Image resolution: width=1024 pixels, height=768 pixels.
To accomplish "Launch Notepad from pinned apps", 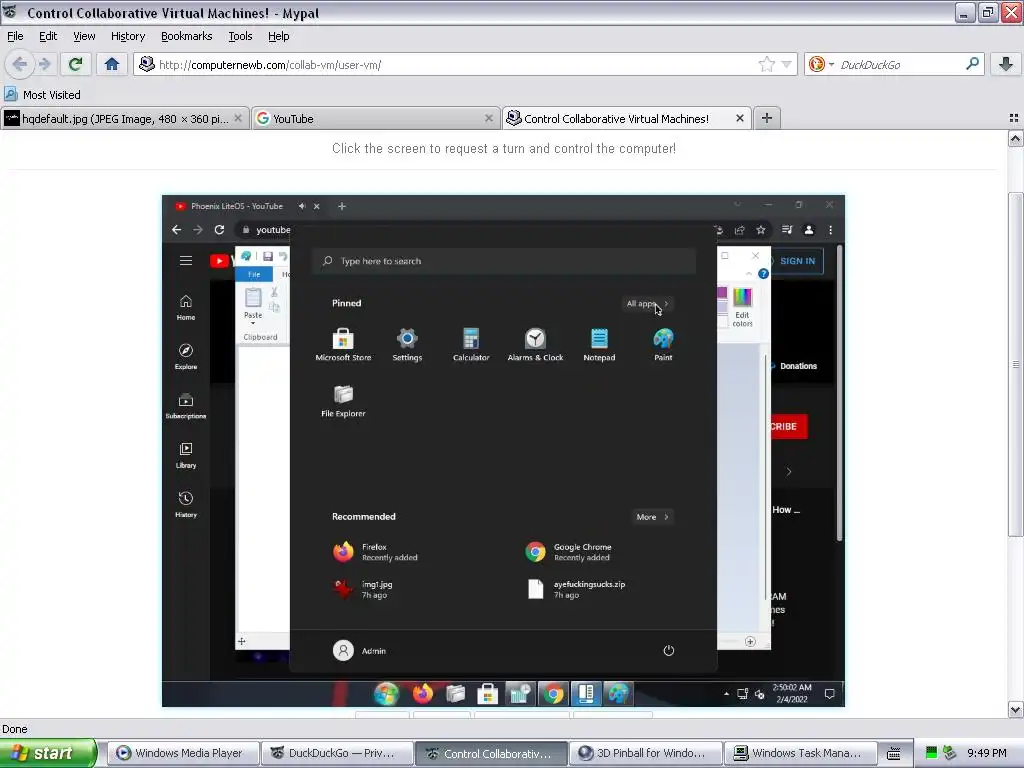I will click(x=599, y=345).
